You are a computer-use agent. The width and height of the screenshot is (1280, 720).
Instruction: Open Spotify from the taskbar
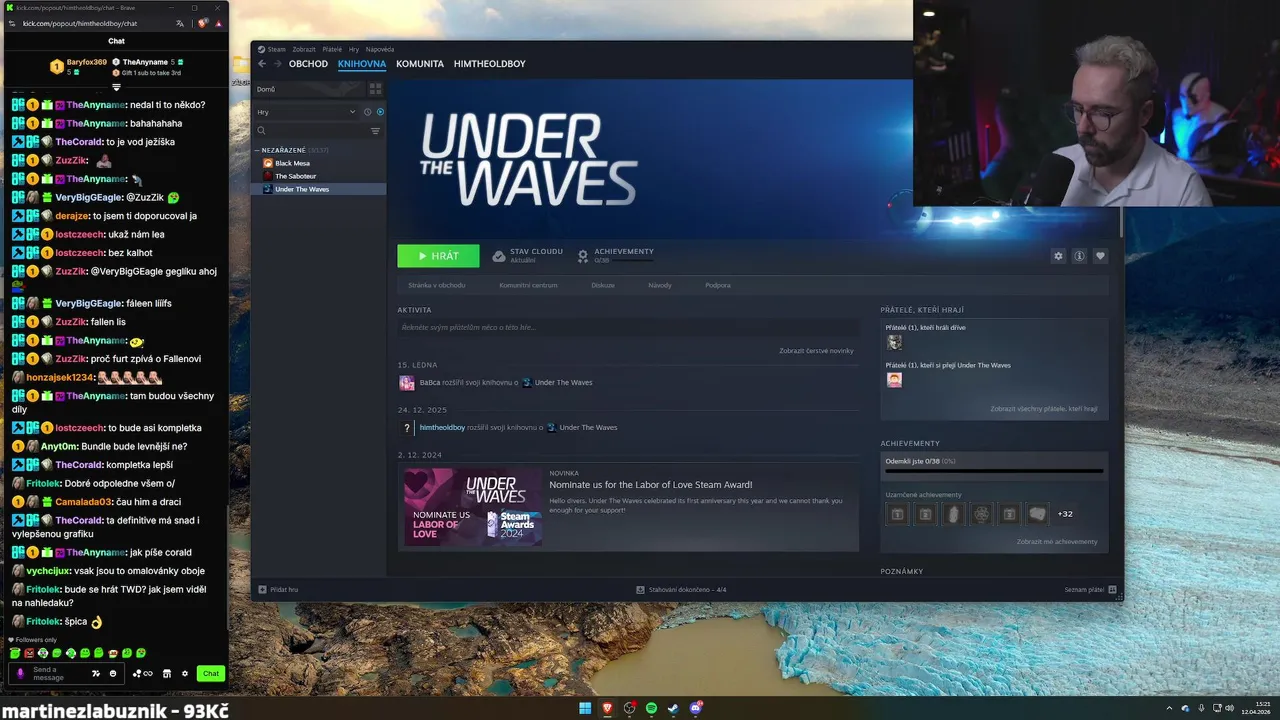[651, 708]
